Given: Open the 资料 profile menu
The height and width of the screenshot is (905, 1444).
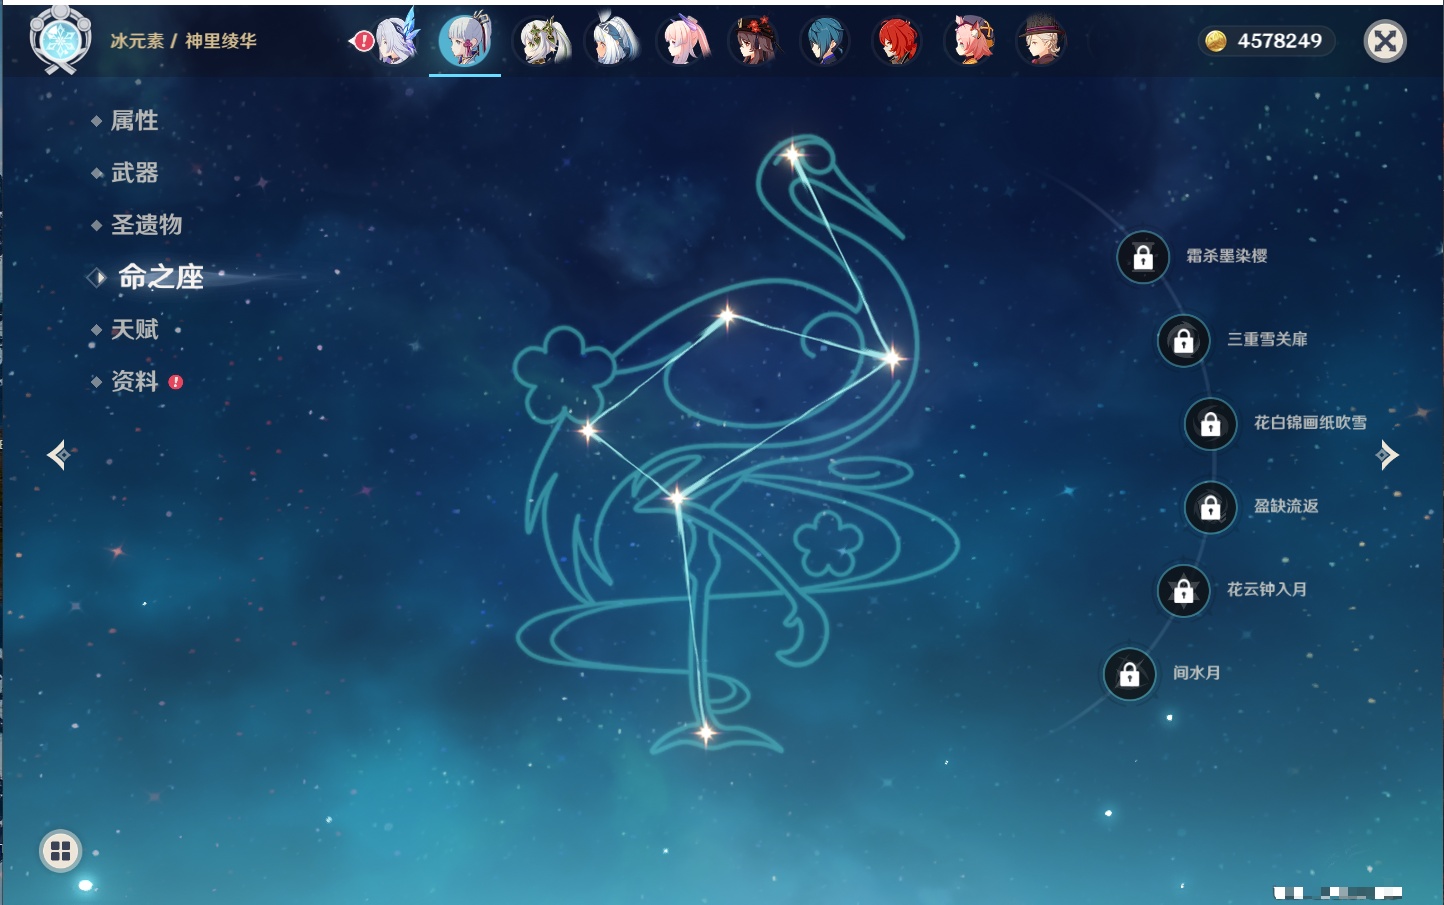Looking at the screenshot, I should [134, 381].
